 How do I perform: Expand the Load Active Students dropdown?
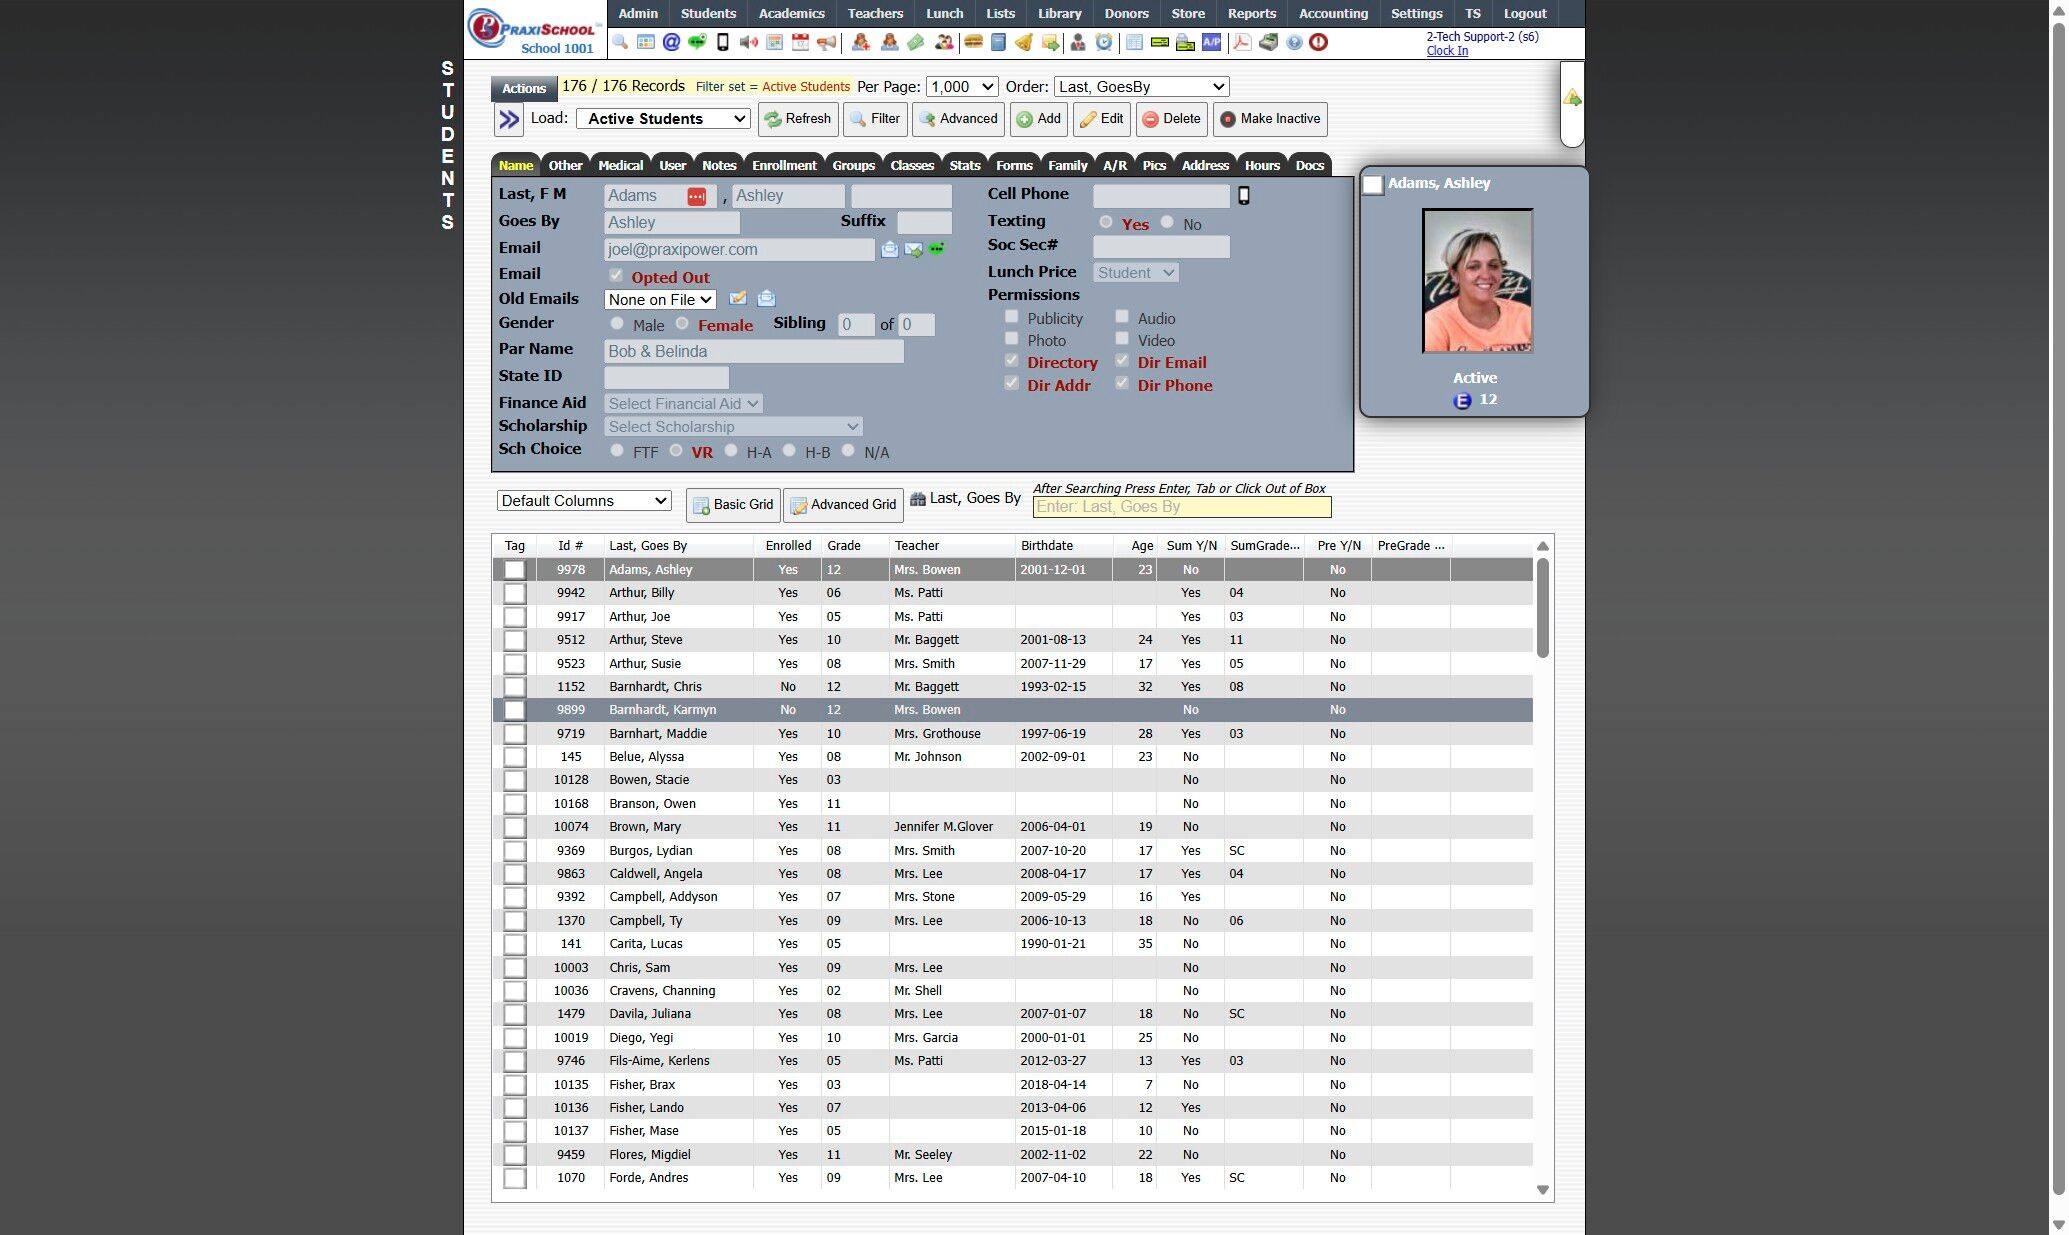[x=663, y=118]
